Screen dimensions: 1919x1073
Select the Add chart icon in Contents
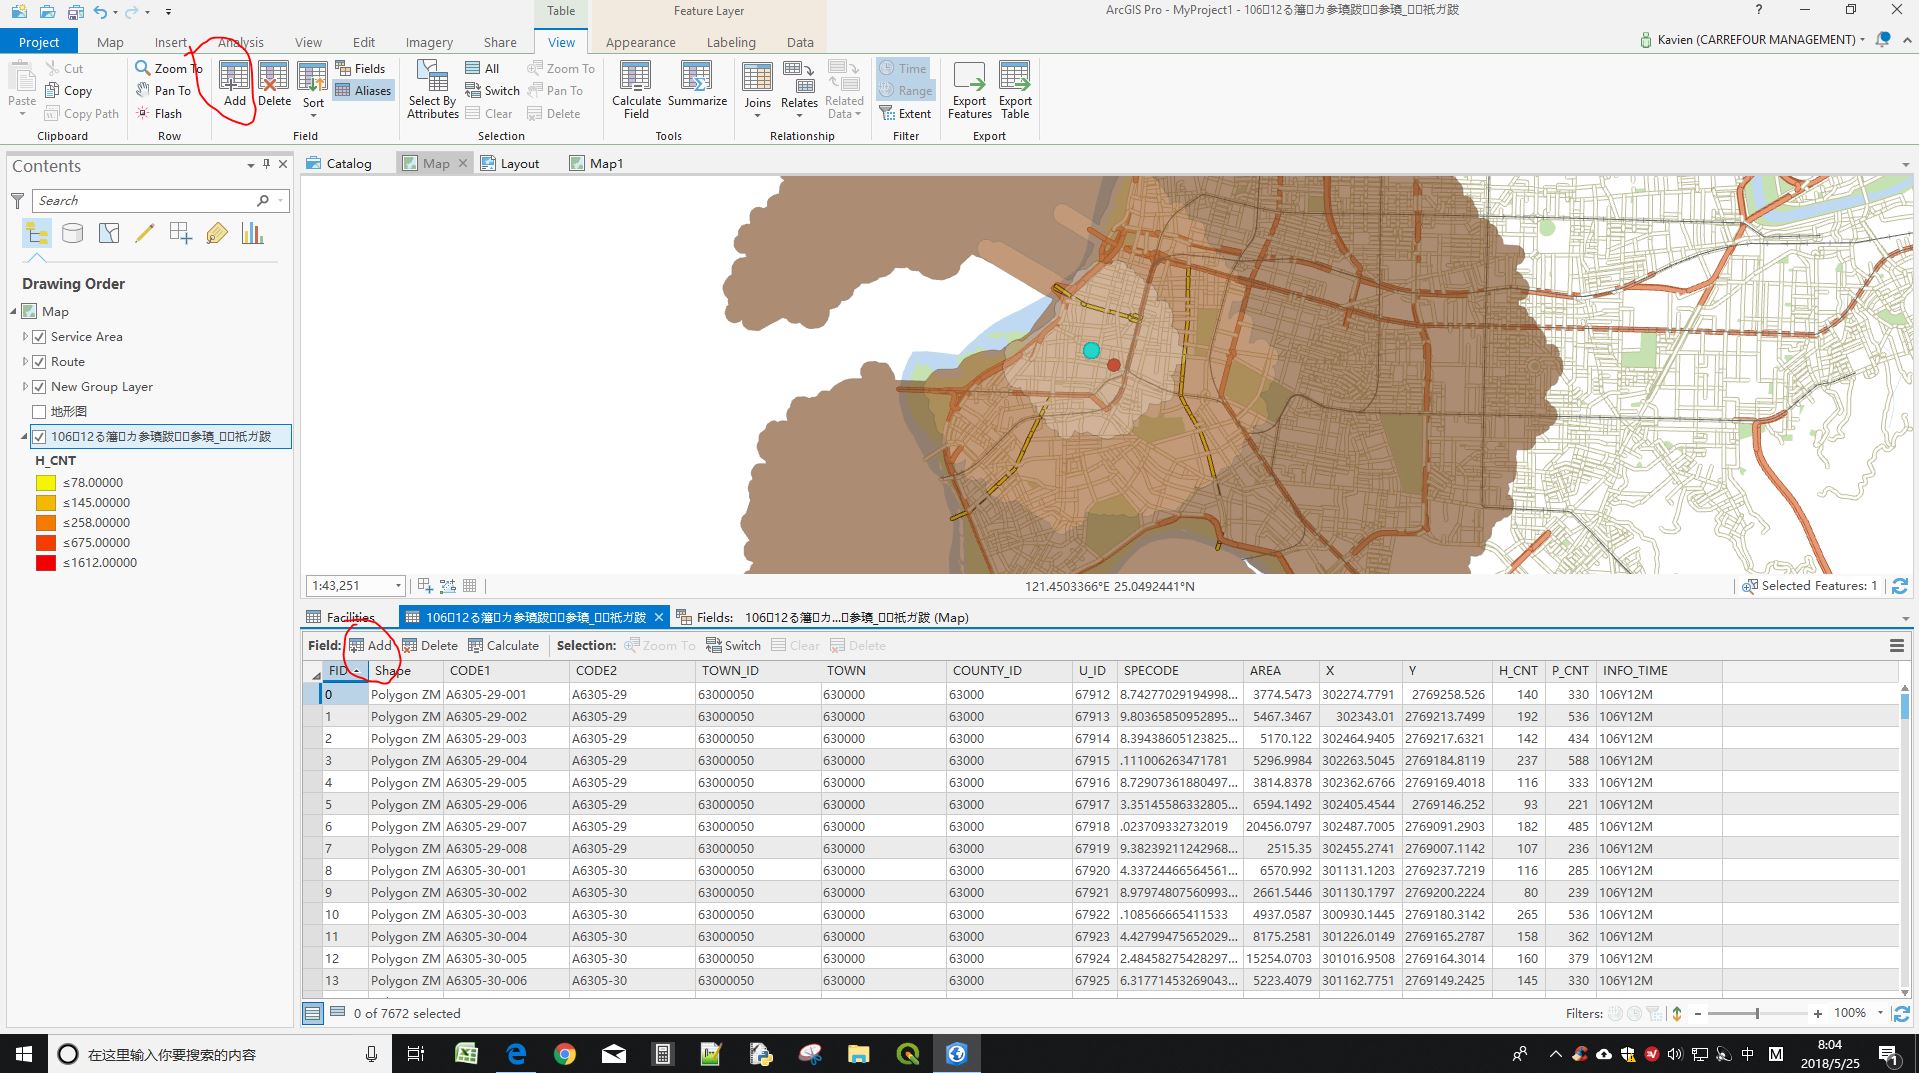252,233
